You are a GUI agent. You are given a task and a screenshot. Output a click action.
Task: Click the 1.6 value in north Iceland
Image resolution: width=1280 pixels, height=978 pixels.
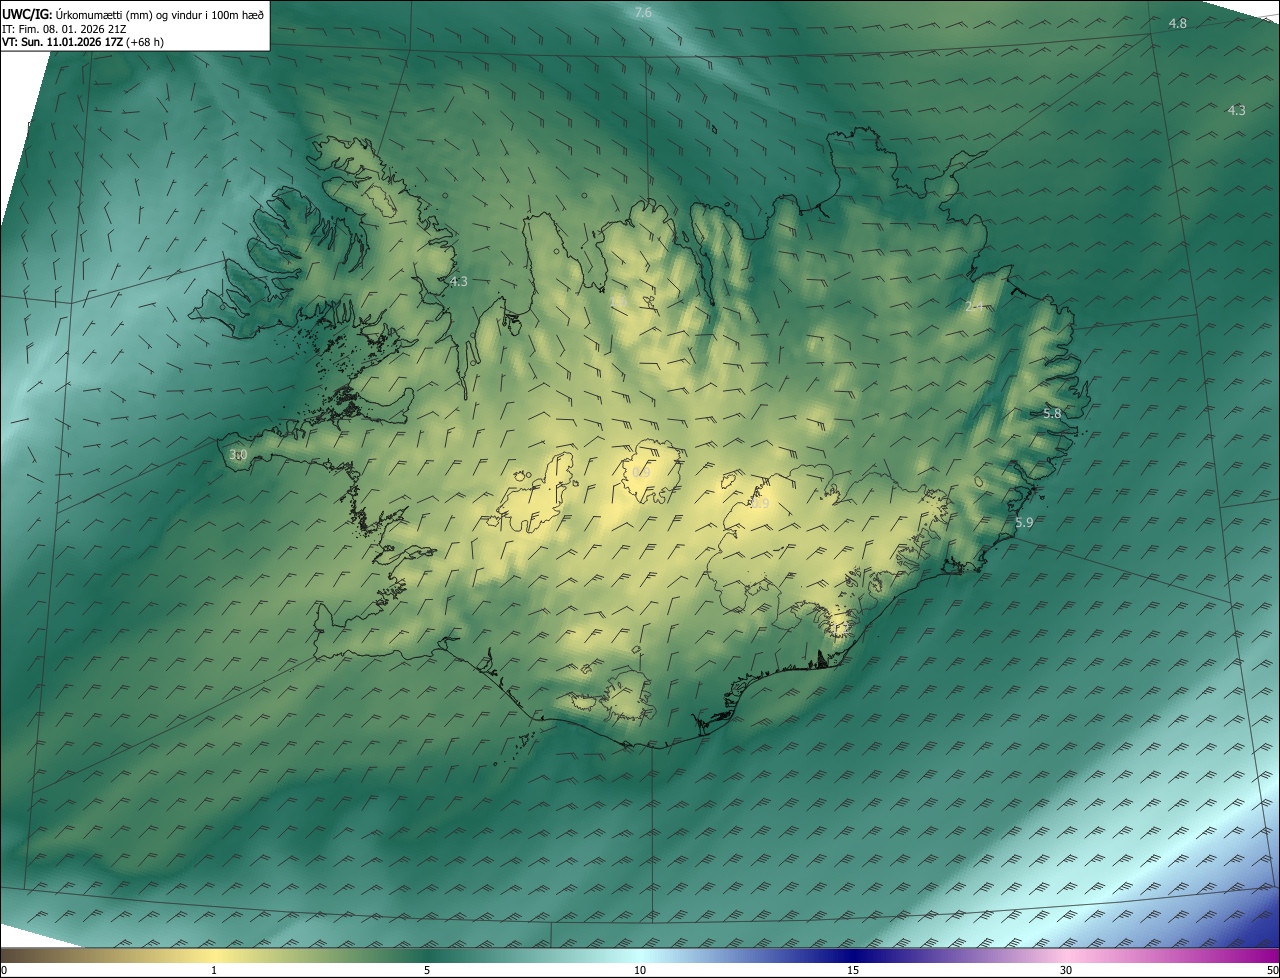coord(619,300)
